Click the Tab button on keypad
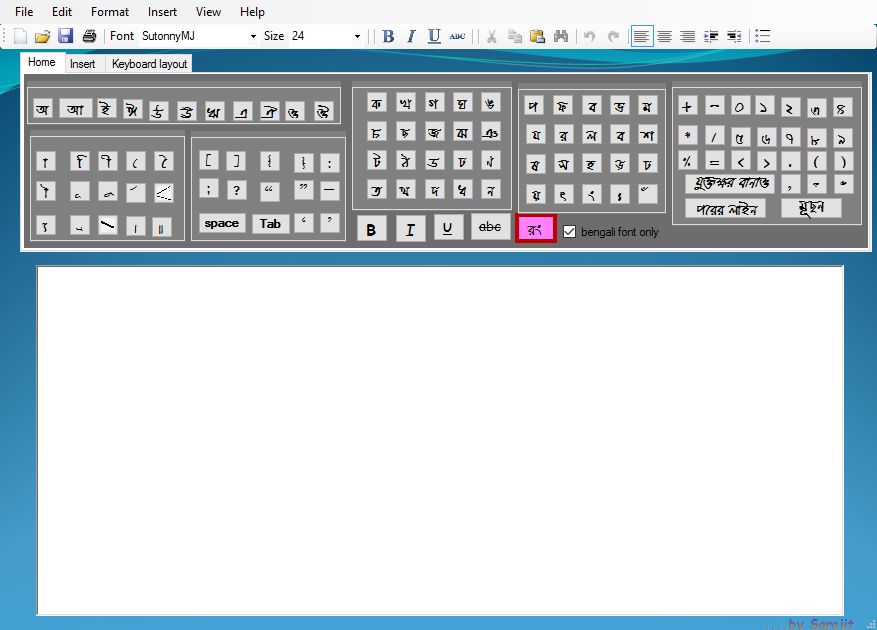Viewport: 877px width, 630px height. [270, 224]
